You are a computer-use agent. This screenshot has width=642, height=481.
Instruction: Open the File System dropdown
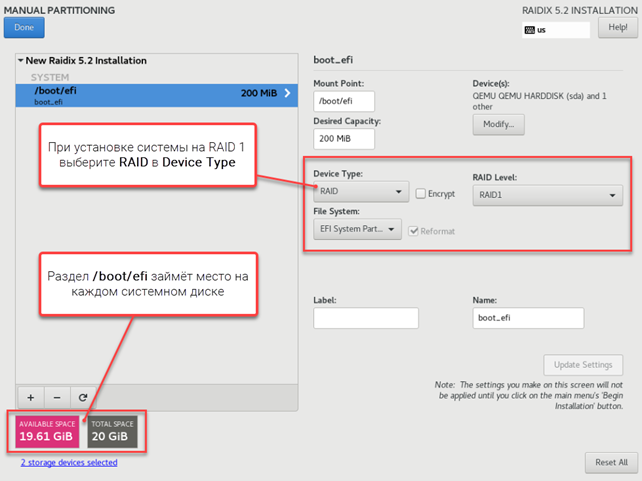click(x=359, y=230)
